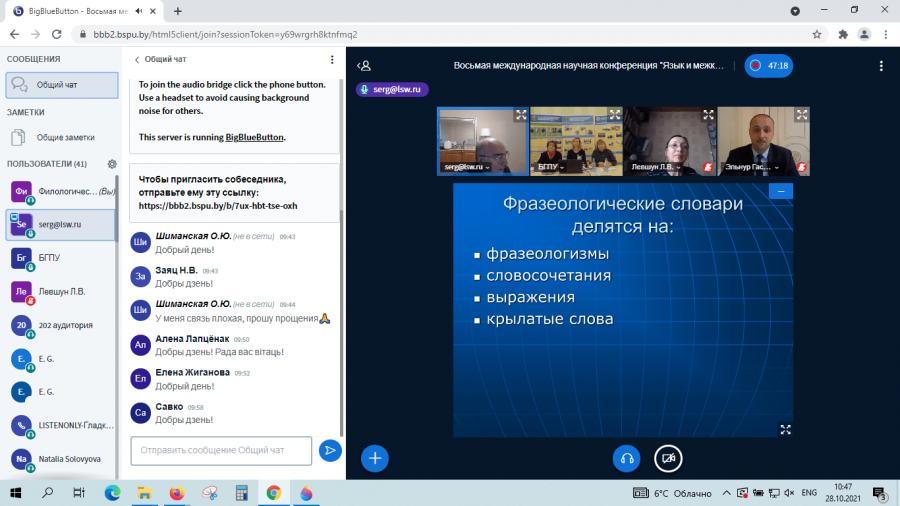This screenshot has height=506, width=900.
Task: Collapse chat using the Общий чат back arrow
Action: (160, 59)
